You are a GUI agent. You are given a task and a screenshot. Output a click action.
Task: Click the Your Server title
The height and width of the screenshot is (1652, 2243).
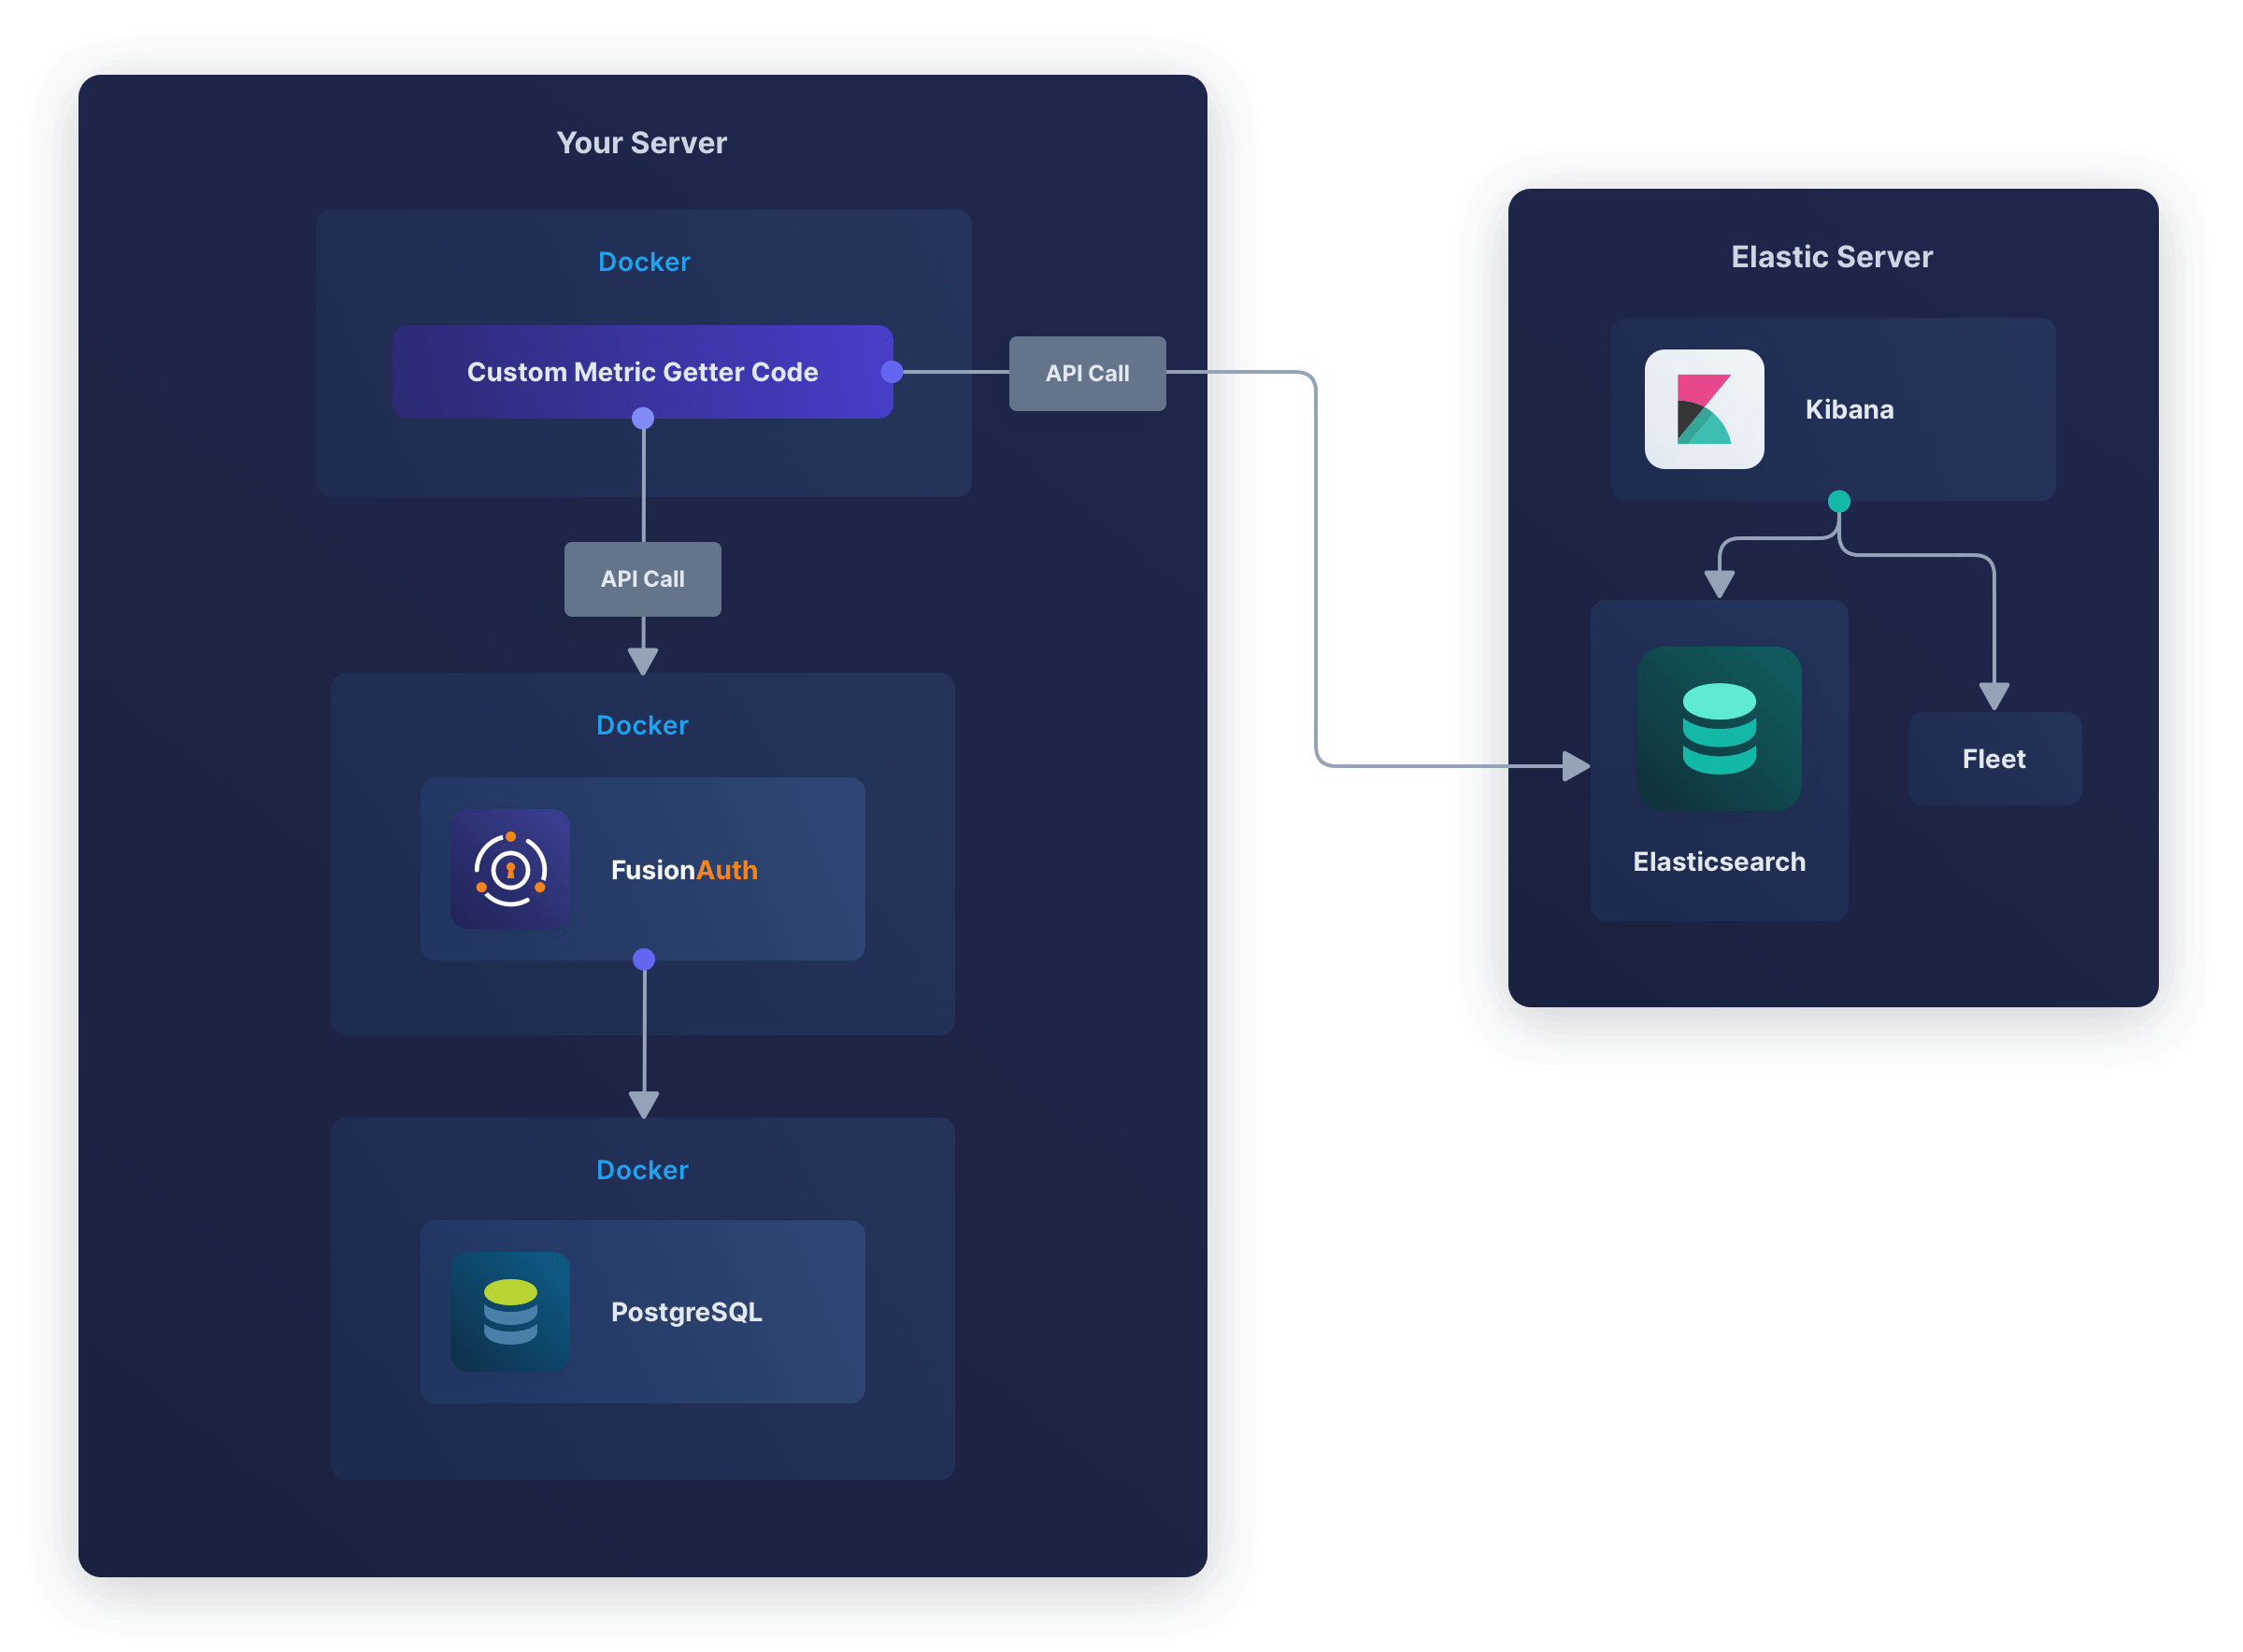(642, 143)
